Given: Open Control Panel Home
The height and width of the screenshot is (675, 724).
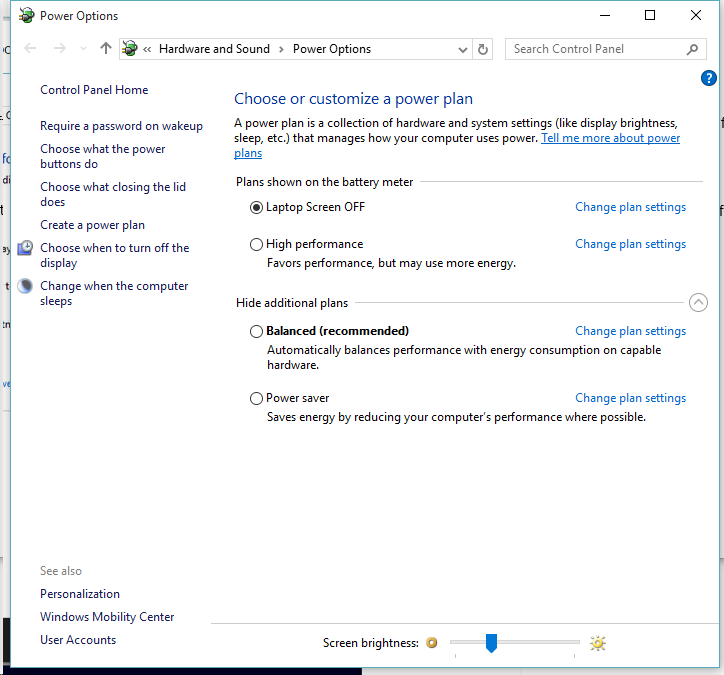Looking at the screenshot, I should click(x=94, y=90).
